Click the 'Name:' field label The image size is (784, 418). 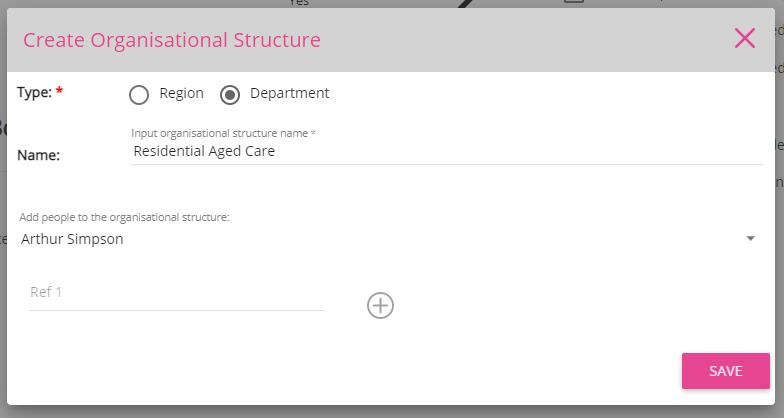39,155
